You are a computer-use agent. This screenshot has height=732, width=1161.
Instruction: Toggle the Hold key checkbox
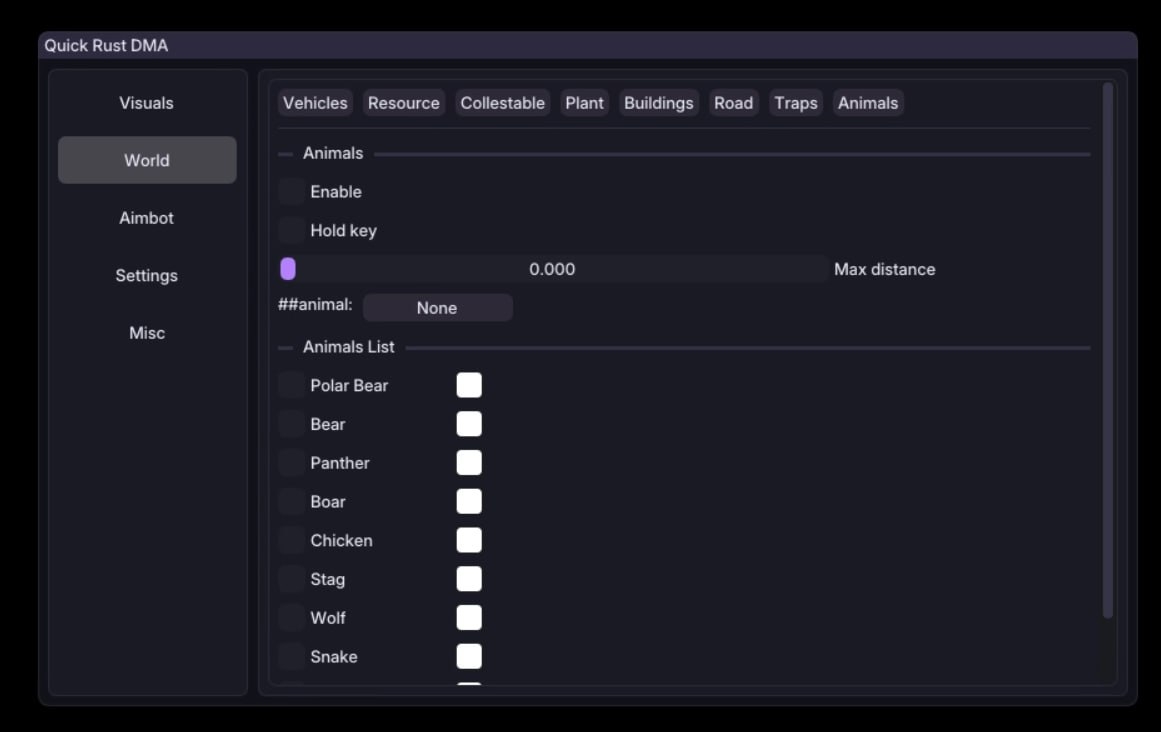[291, 231]
